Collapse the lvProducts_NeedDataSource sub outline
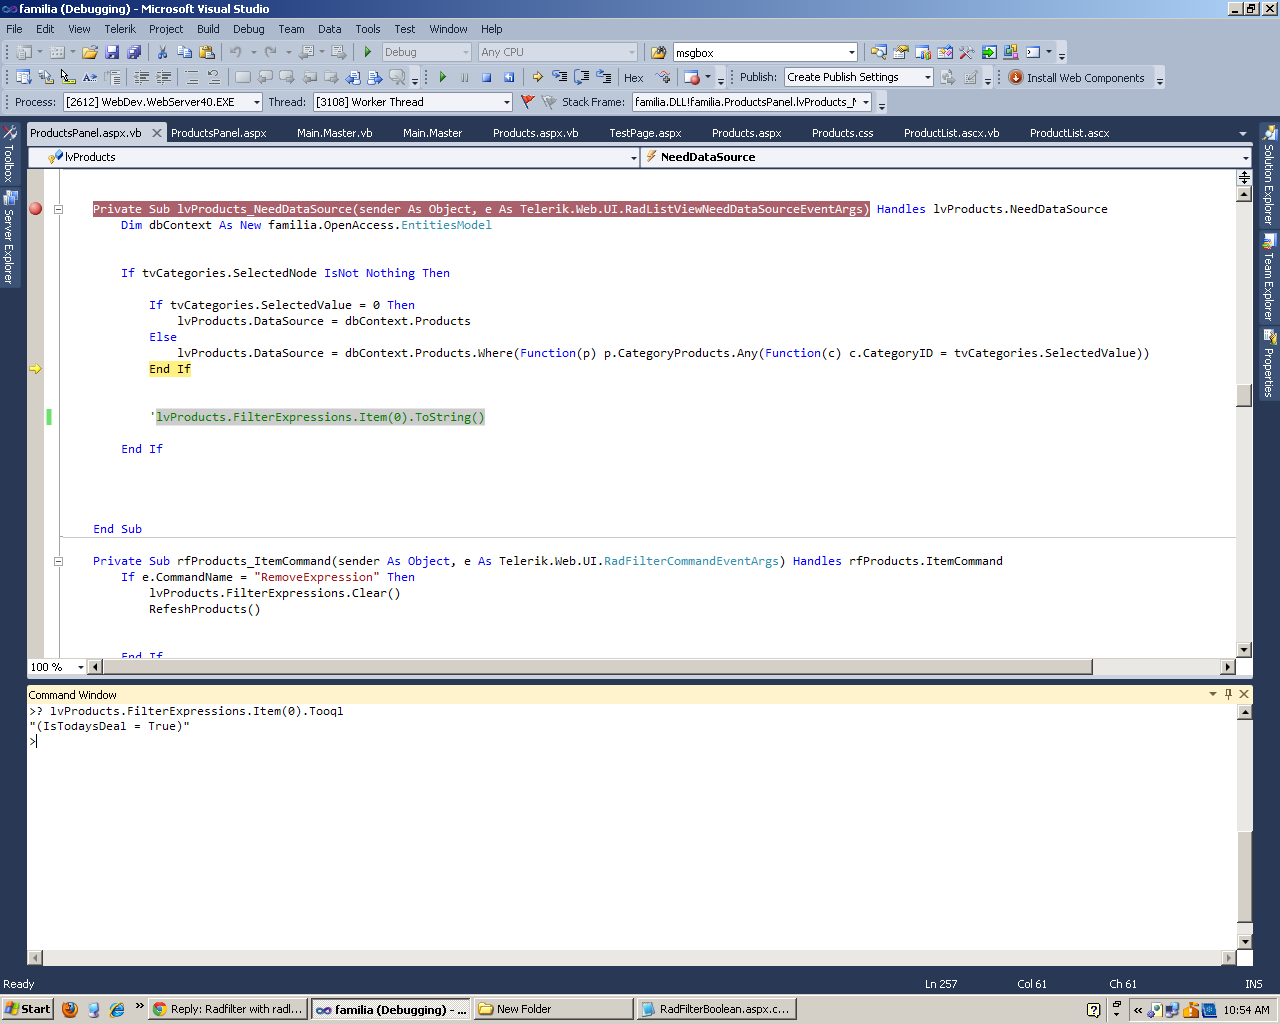Screen dimensions: 1280x1024 tap(58, 209)
